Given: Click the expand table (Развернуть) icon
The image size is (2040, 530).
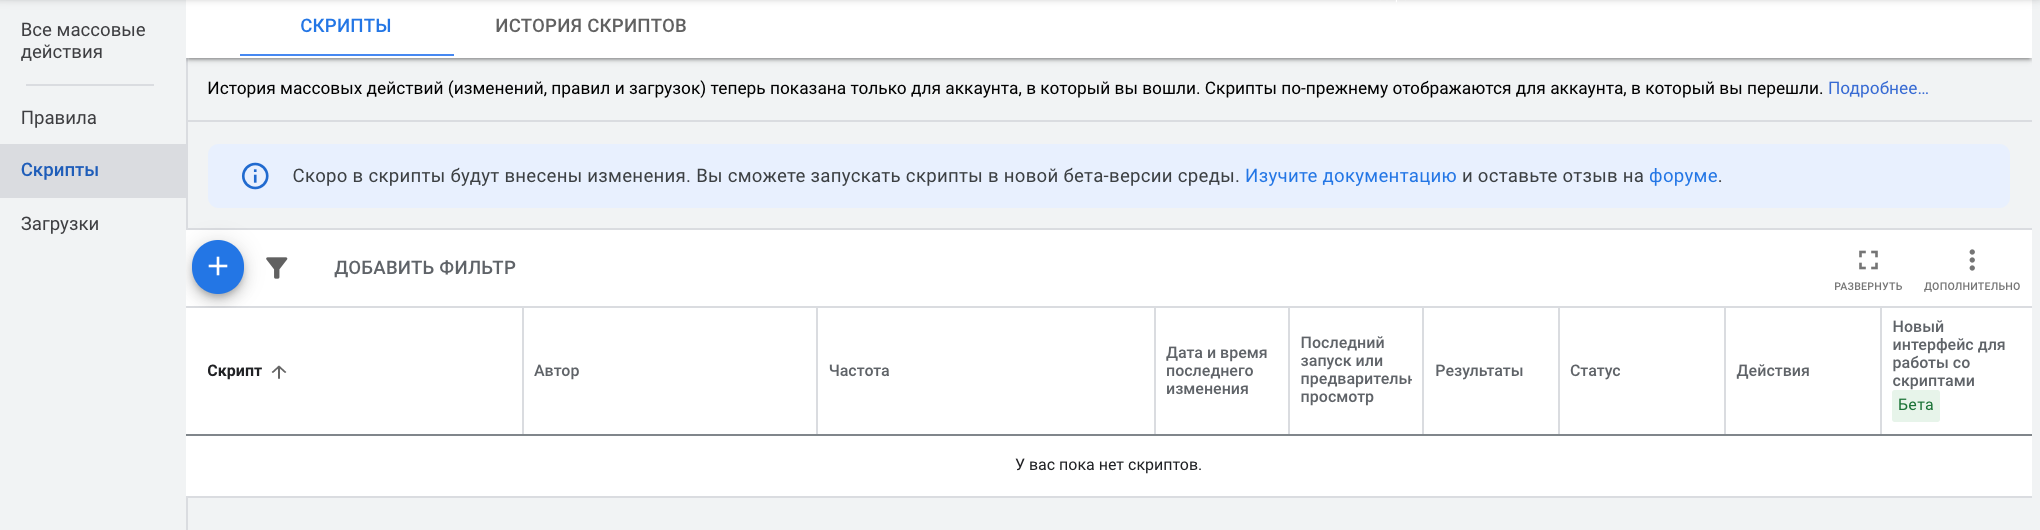Looking at the screenshot, I should pyautogui.click(x=1867, y=261).
